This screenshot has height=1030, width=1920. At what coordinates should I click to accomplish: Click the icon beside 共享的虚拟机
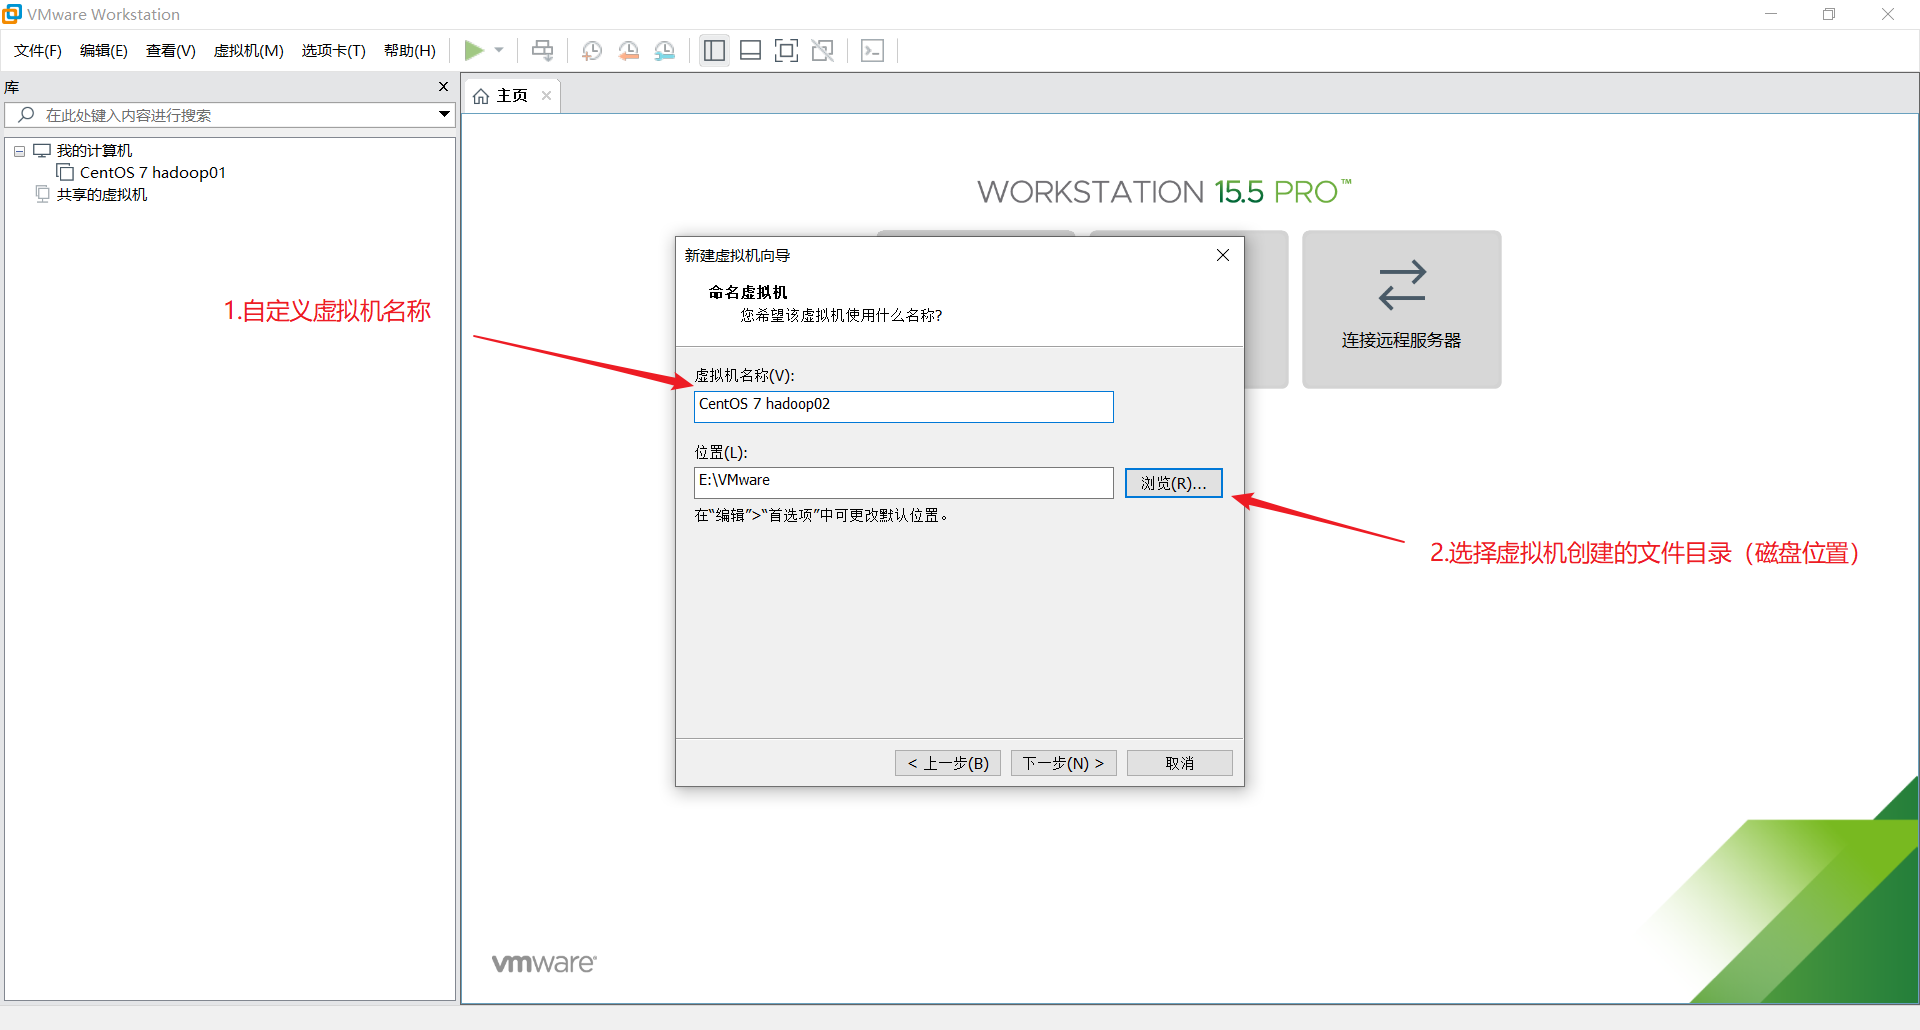click(x=42, y=194)
